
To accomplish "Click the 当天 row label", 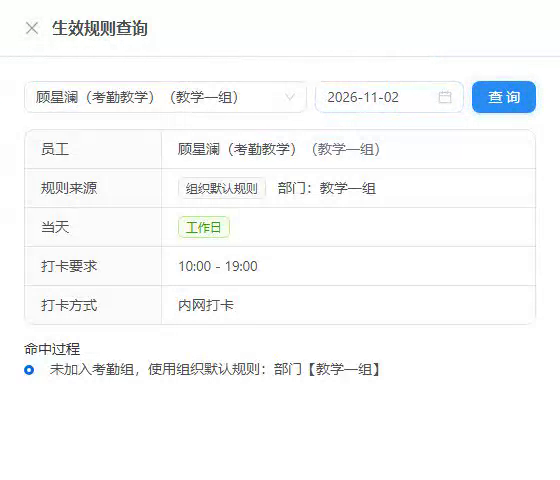I will [x=55, y=227].
